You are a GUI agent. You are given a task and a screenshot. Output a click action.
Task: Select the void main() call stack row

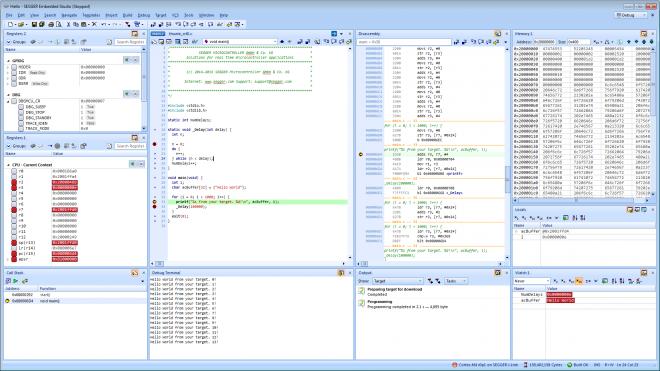click(75, 301)
